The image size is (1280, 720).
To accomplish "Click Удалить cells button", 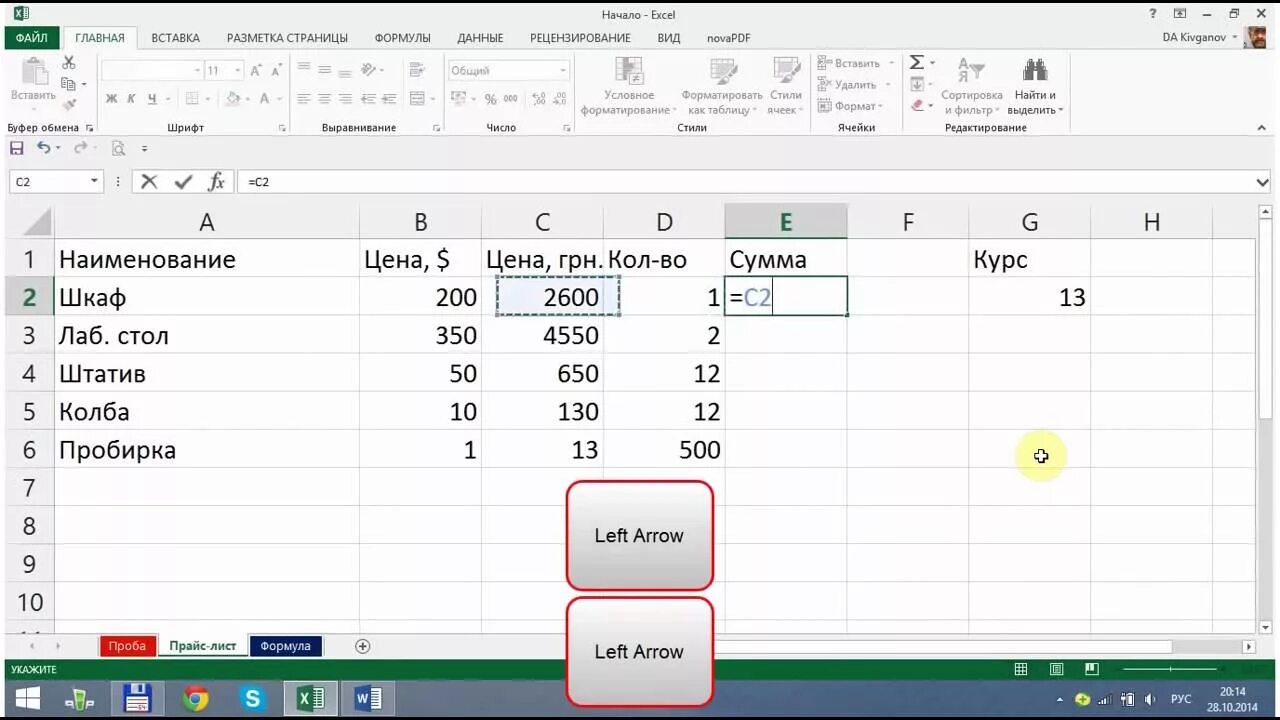I will coord(846,85).
